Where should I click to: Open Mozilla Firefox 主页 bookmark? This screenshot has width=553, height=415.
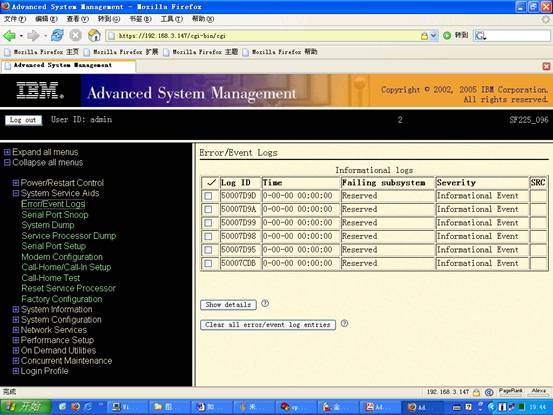(42, 52)
